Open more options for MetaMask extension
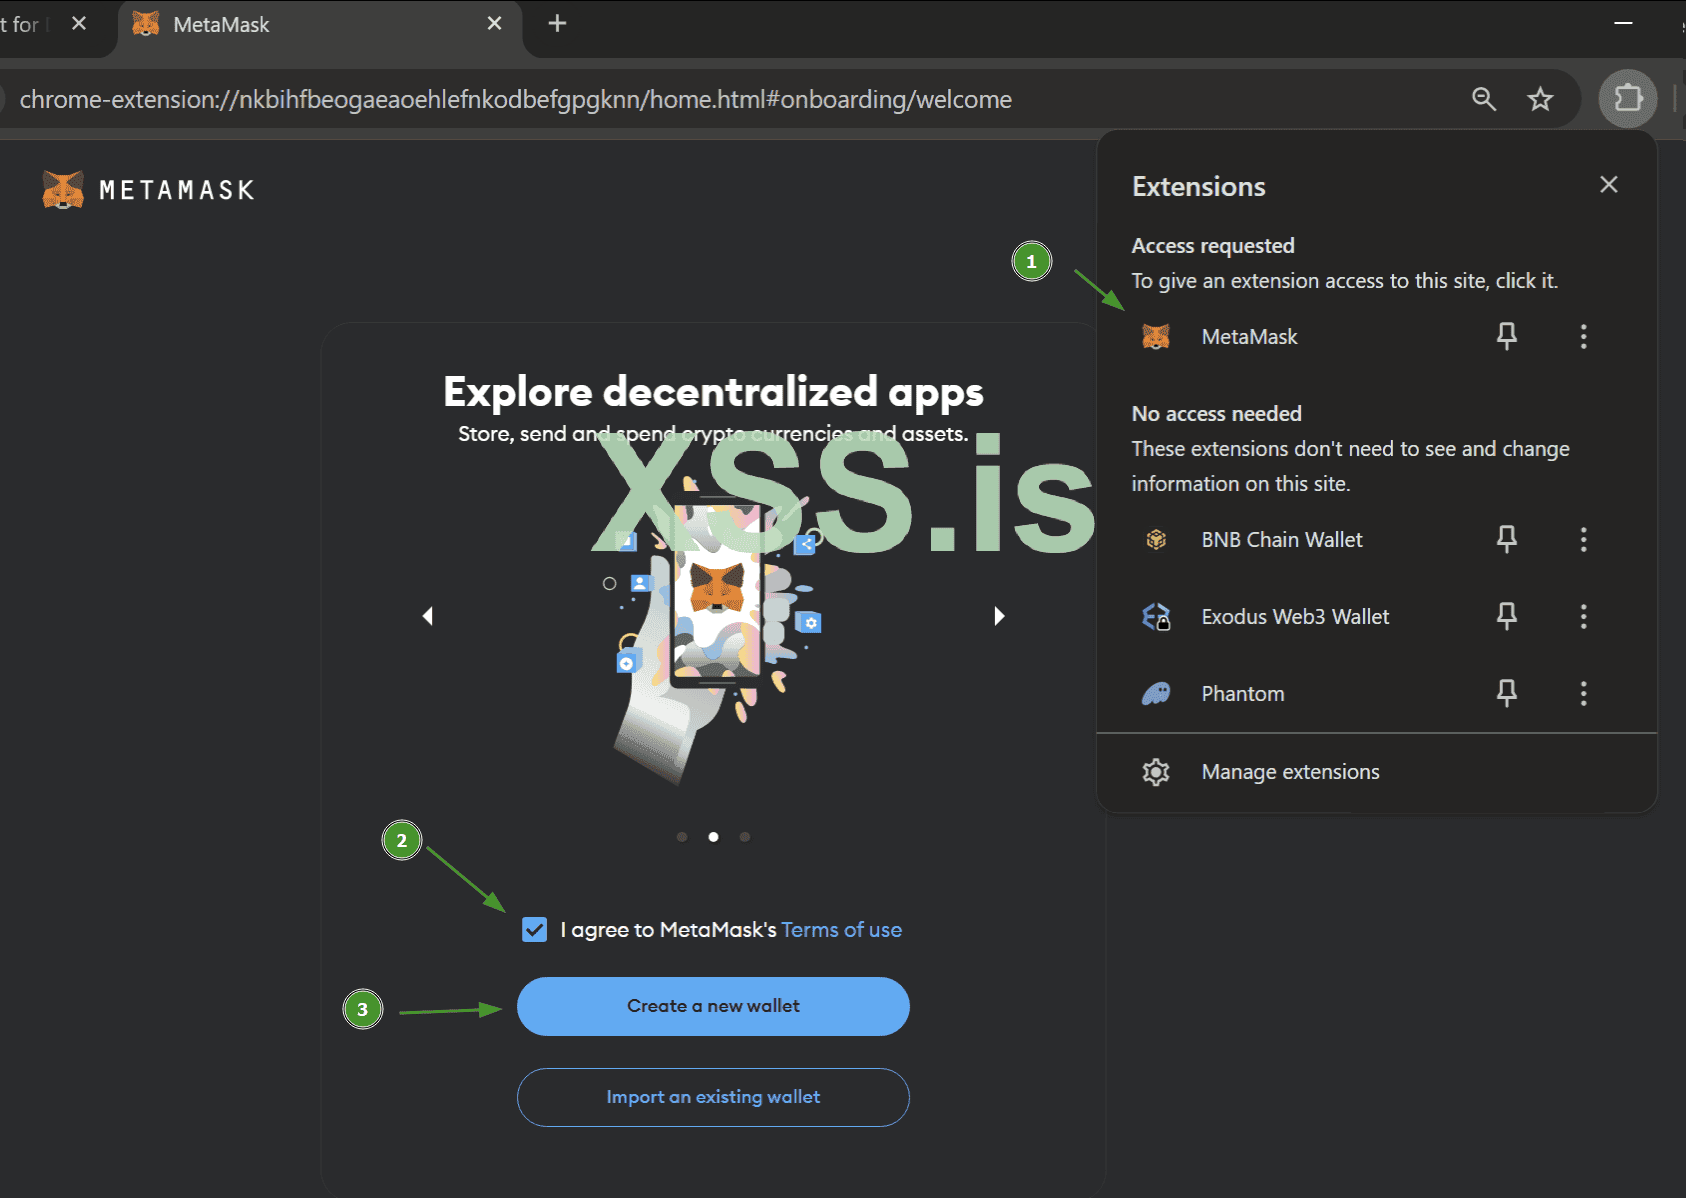 1583,336
